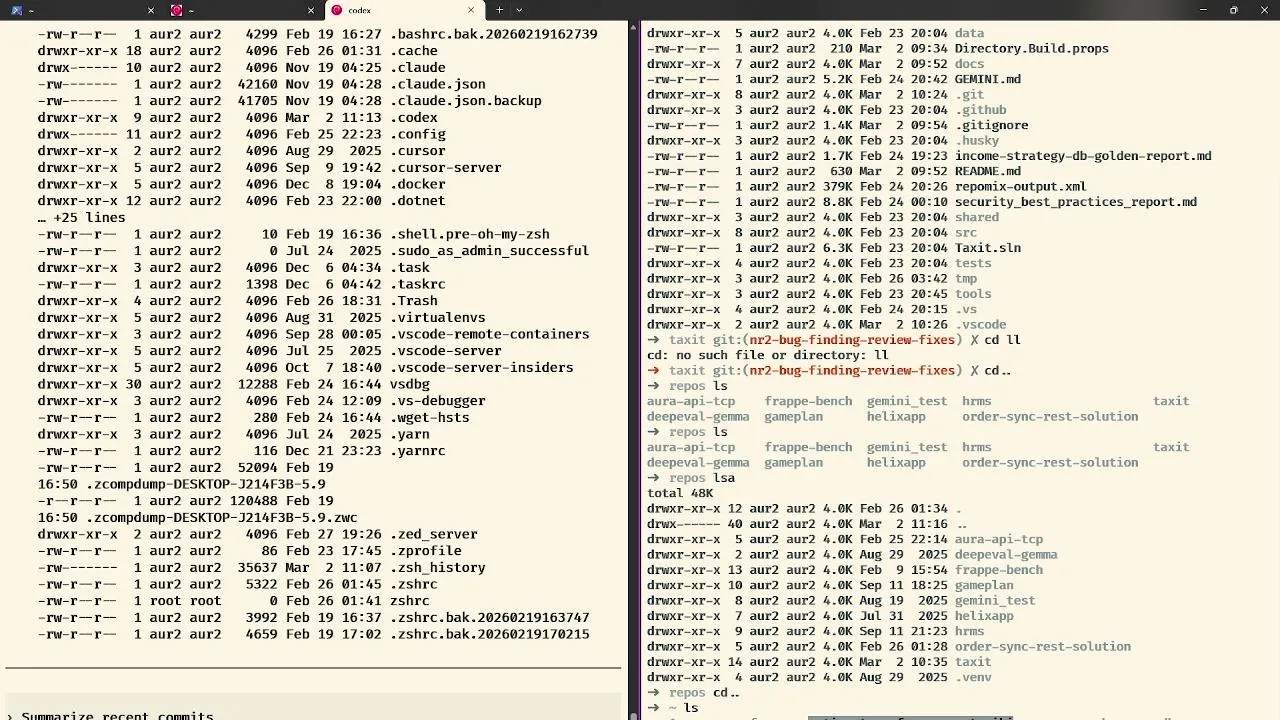Image resolution: width=1280 pixels, height=720 pixels.
Task: Click the Debian icon on codex tab
Action: [x=337, y=10]
